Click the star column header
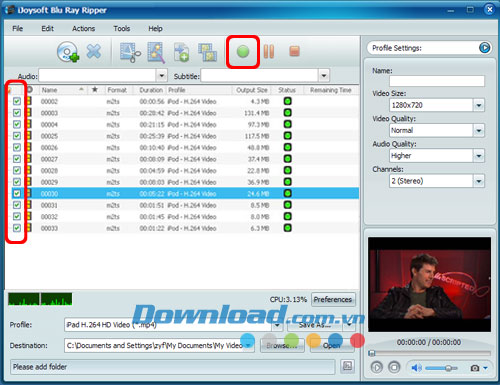The image size is (500, 385). [x=95, y=90]
